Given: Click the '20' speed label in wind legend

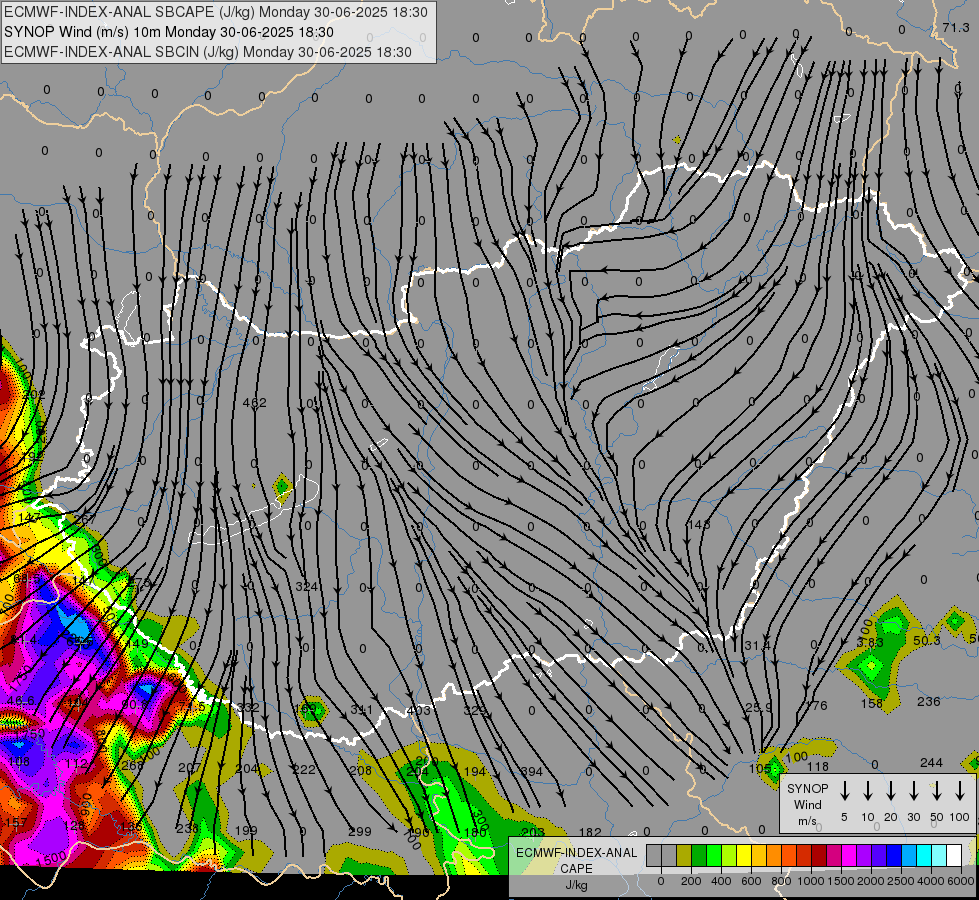Looking at the screenshot, I should point(891,817).
